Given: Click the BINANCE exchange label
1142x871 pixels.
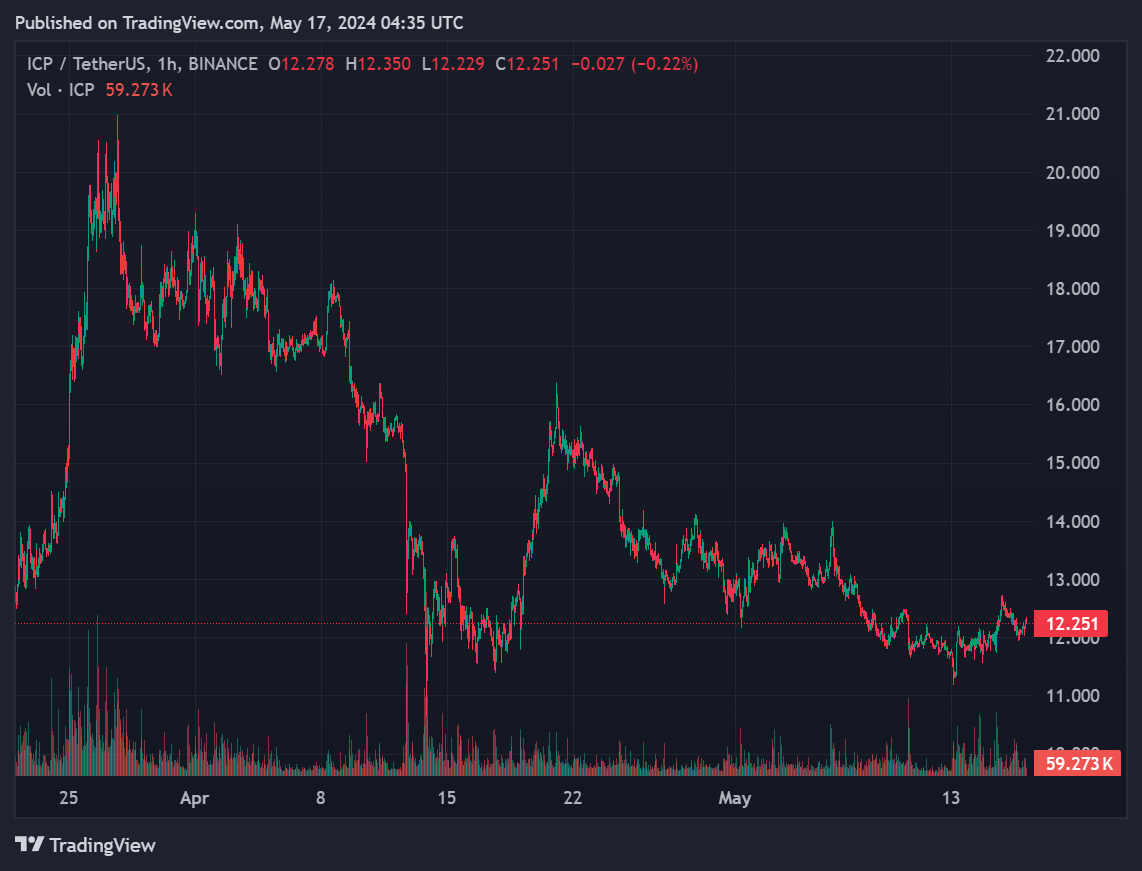Looking at the screenshot, I should tap(221, 64).
